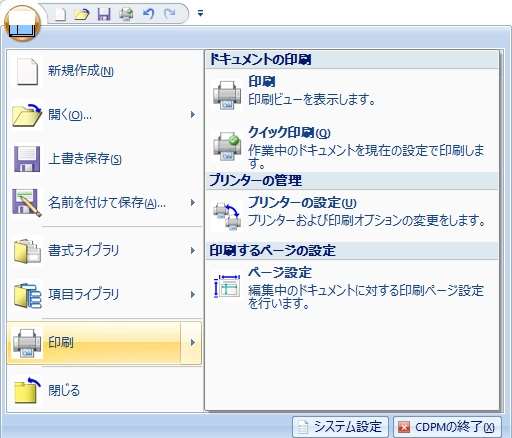This screenshot has height=438, width=512.
Task: Click Undo arrow in quick access toolbar
Action: coord(148,14)
